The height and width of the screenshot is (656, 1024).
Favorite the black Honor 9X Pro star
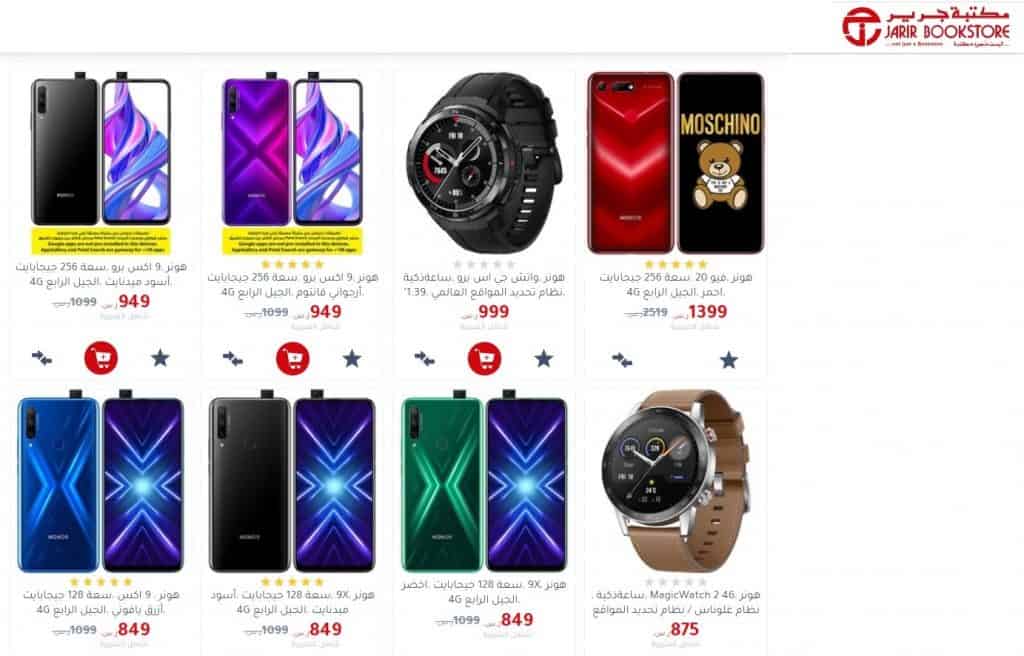(160, 358)
